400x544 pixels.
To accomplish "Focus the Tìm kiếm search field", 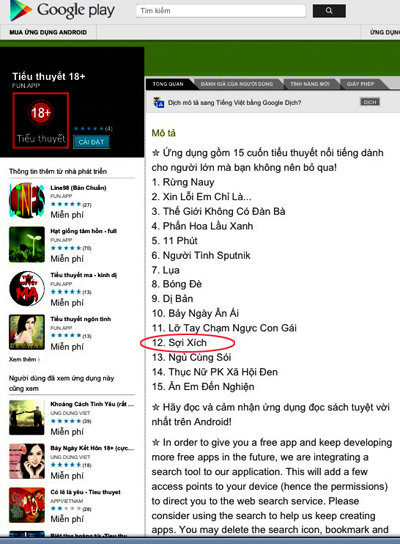I will pos(221,11).
